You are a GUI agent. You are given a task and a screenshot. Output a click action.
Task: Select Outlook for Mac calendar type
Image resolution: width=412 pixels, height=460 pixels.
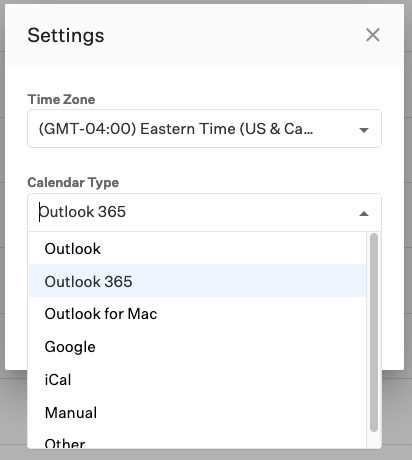[x=197, y=314]
